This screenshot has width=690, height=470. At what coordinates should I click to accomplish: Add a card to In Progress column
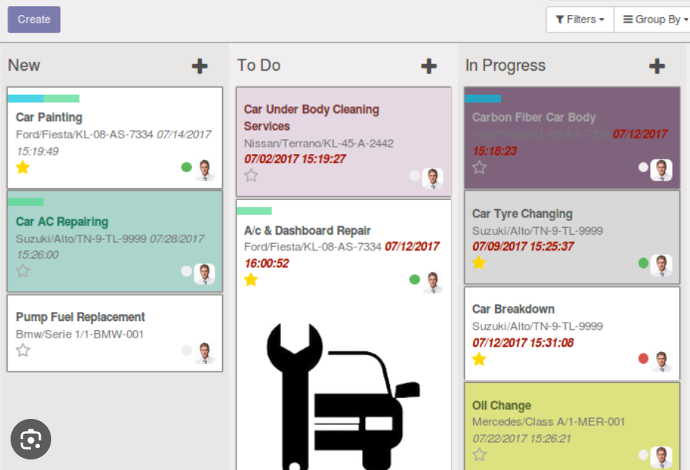[657, 66]
